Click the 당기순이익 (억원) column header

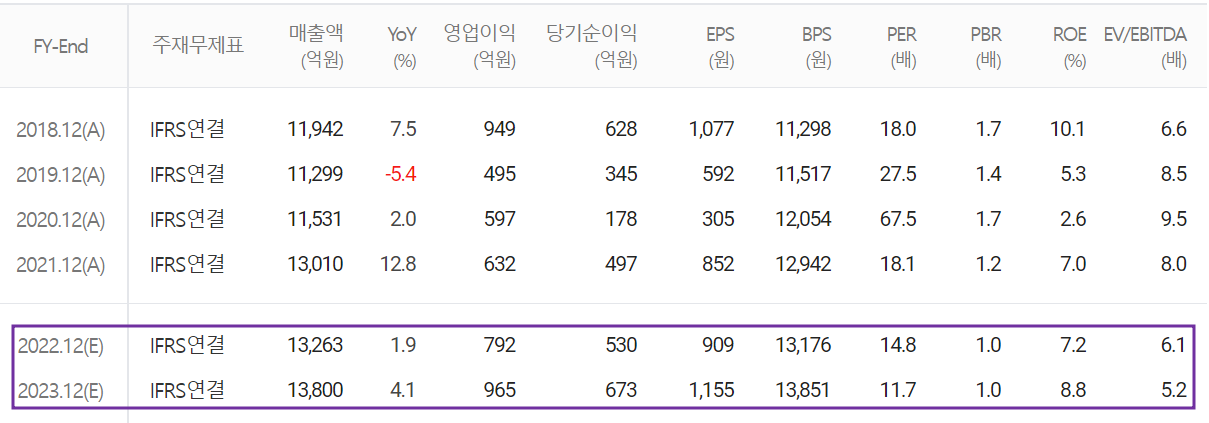(x=592, y=47)
